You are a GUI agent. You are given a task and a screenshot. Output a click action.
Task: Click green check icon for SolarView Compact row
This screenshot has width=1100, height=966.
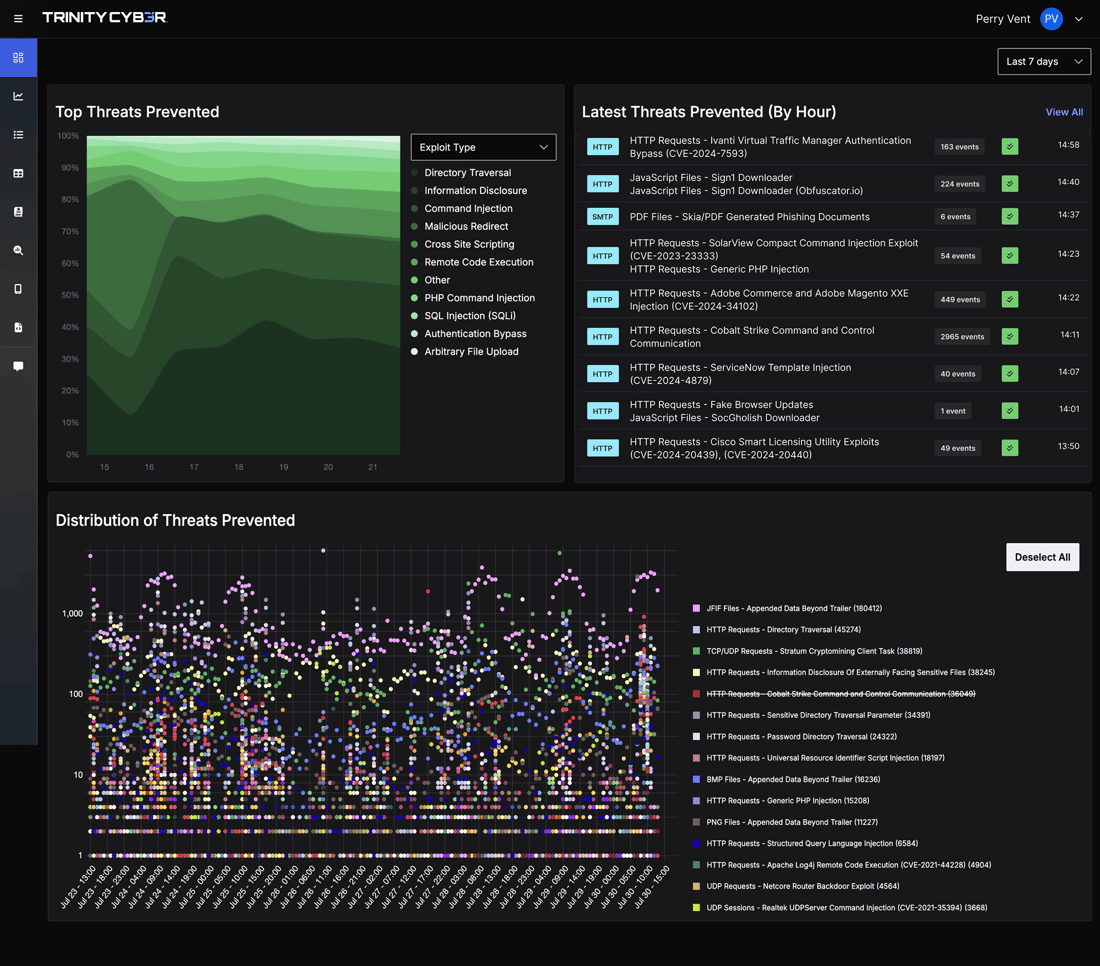[1010, 256]
